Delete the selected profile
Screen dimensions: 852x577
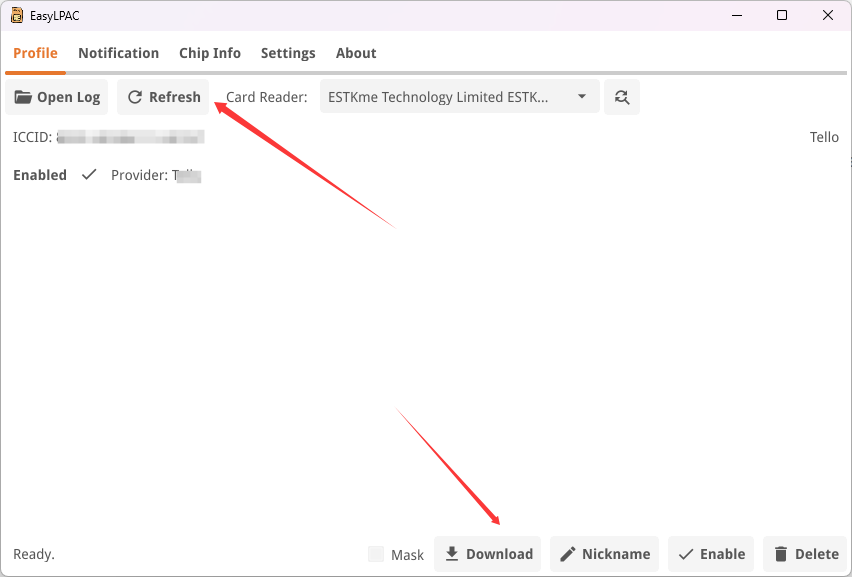tap(805, 554)
